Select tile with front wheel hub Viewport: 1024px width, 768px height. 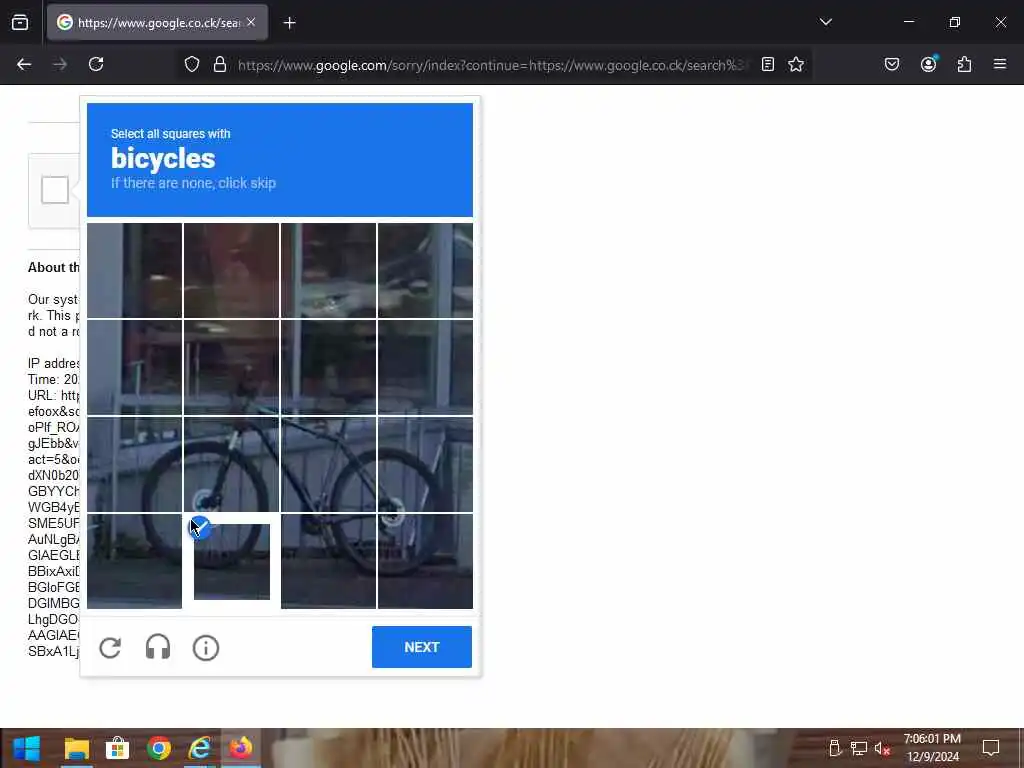coord(231,464)
